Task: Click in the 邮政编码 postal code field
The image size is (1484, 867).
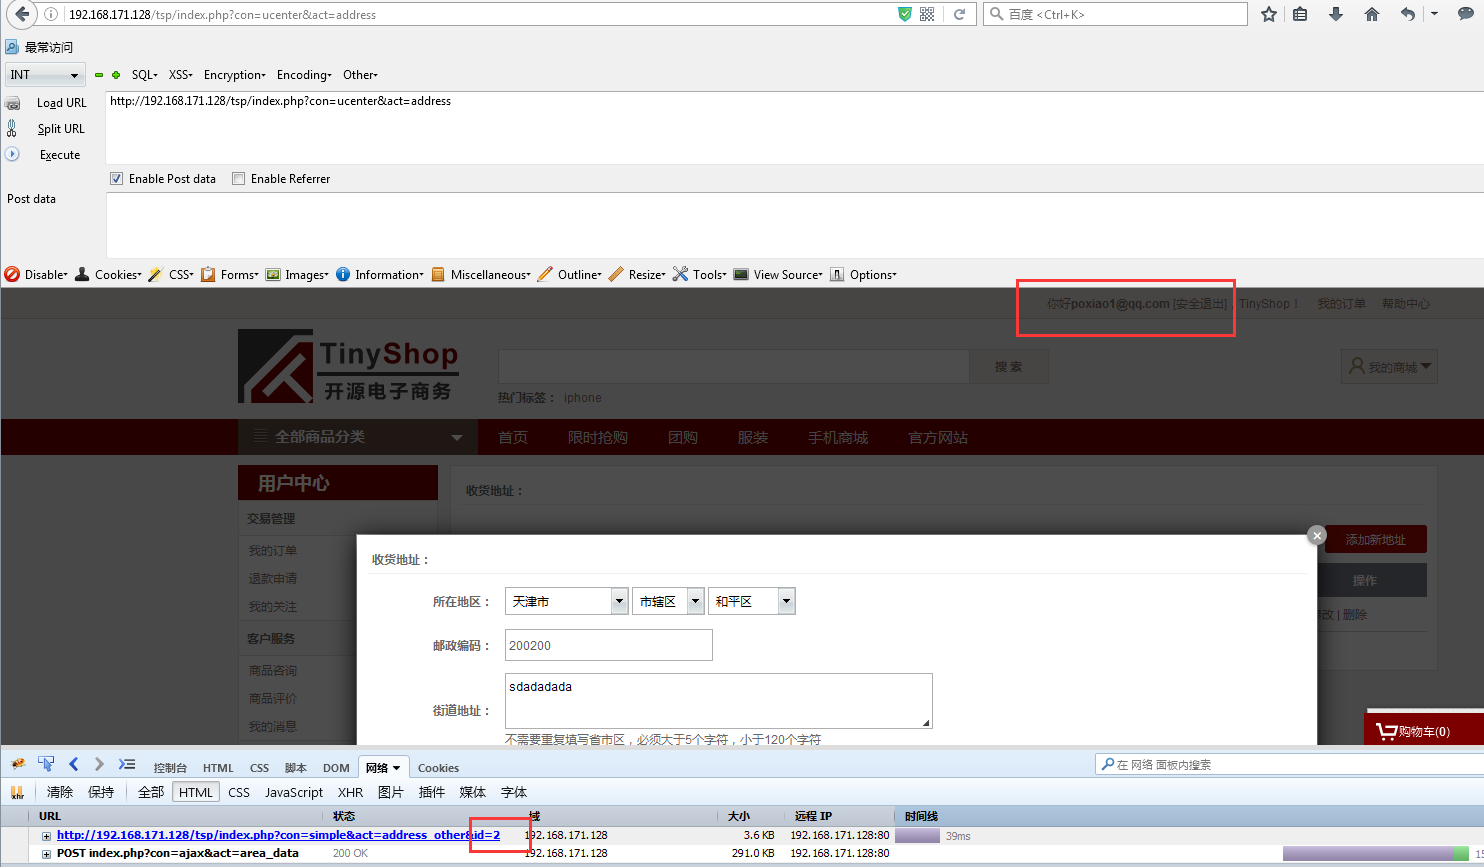Action: click(x=609, y=645)
